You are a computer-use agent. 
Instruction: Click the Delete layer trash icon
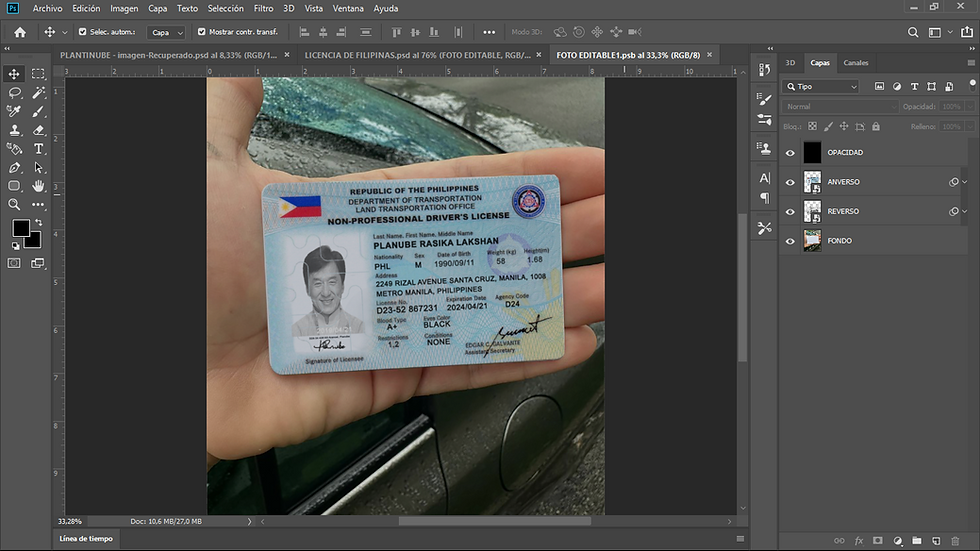(x=954, y=540)
